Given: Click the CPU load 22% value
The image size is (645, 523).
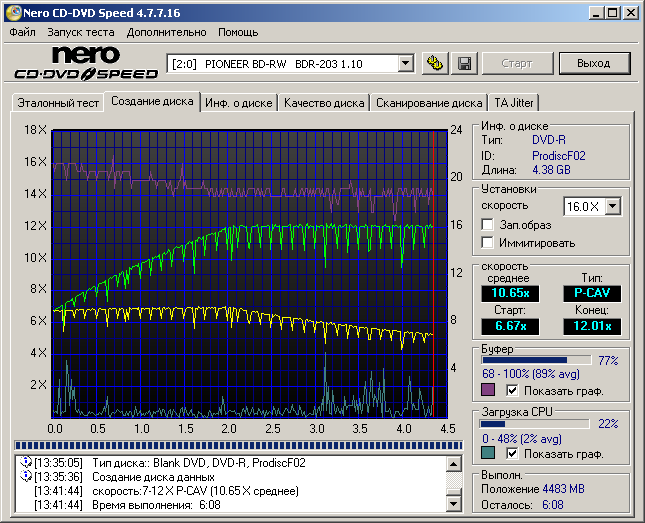Looking at the screenshot, I should coord(608,424).
